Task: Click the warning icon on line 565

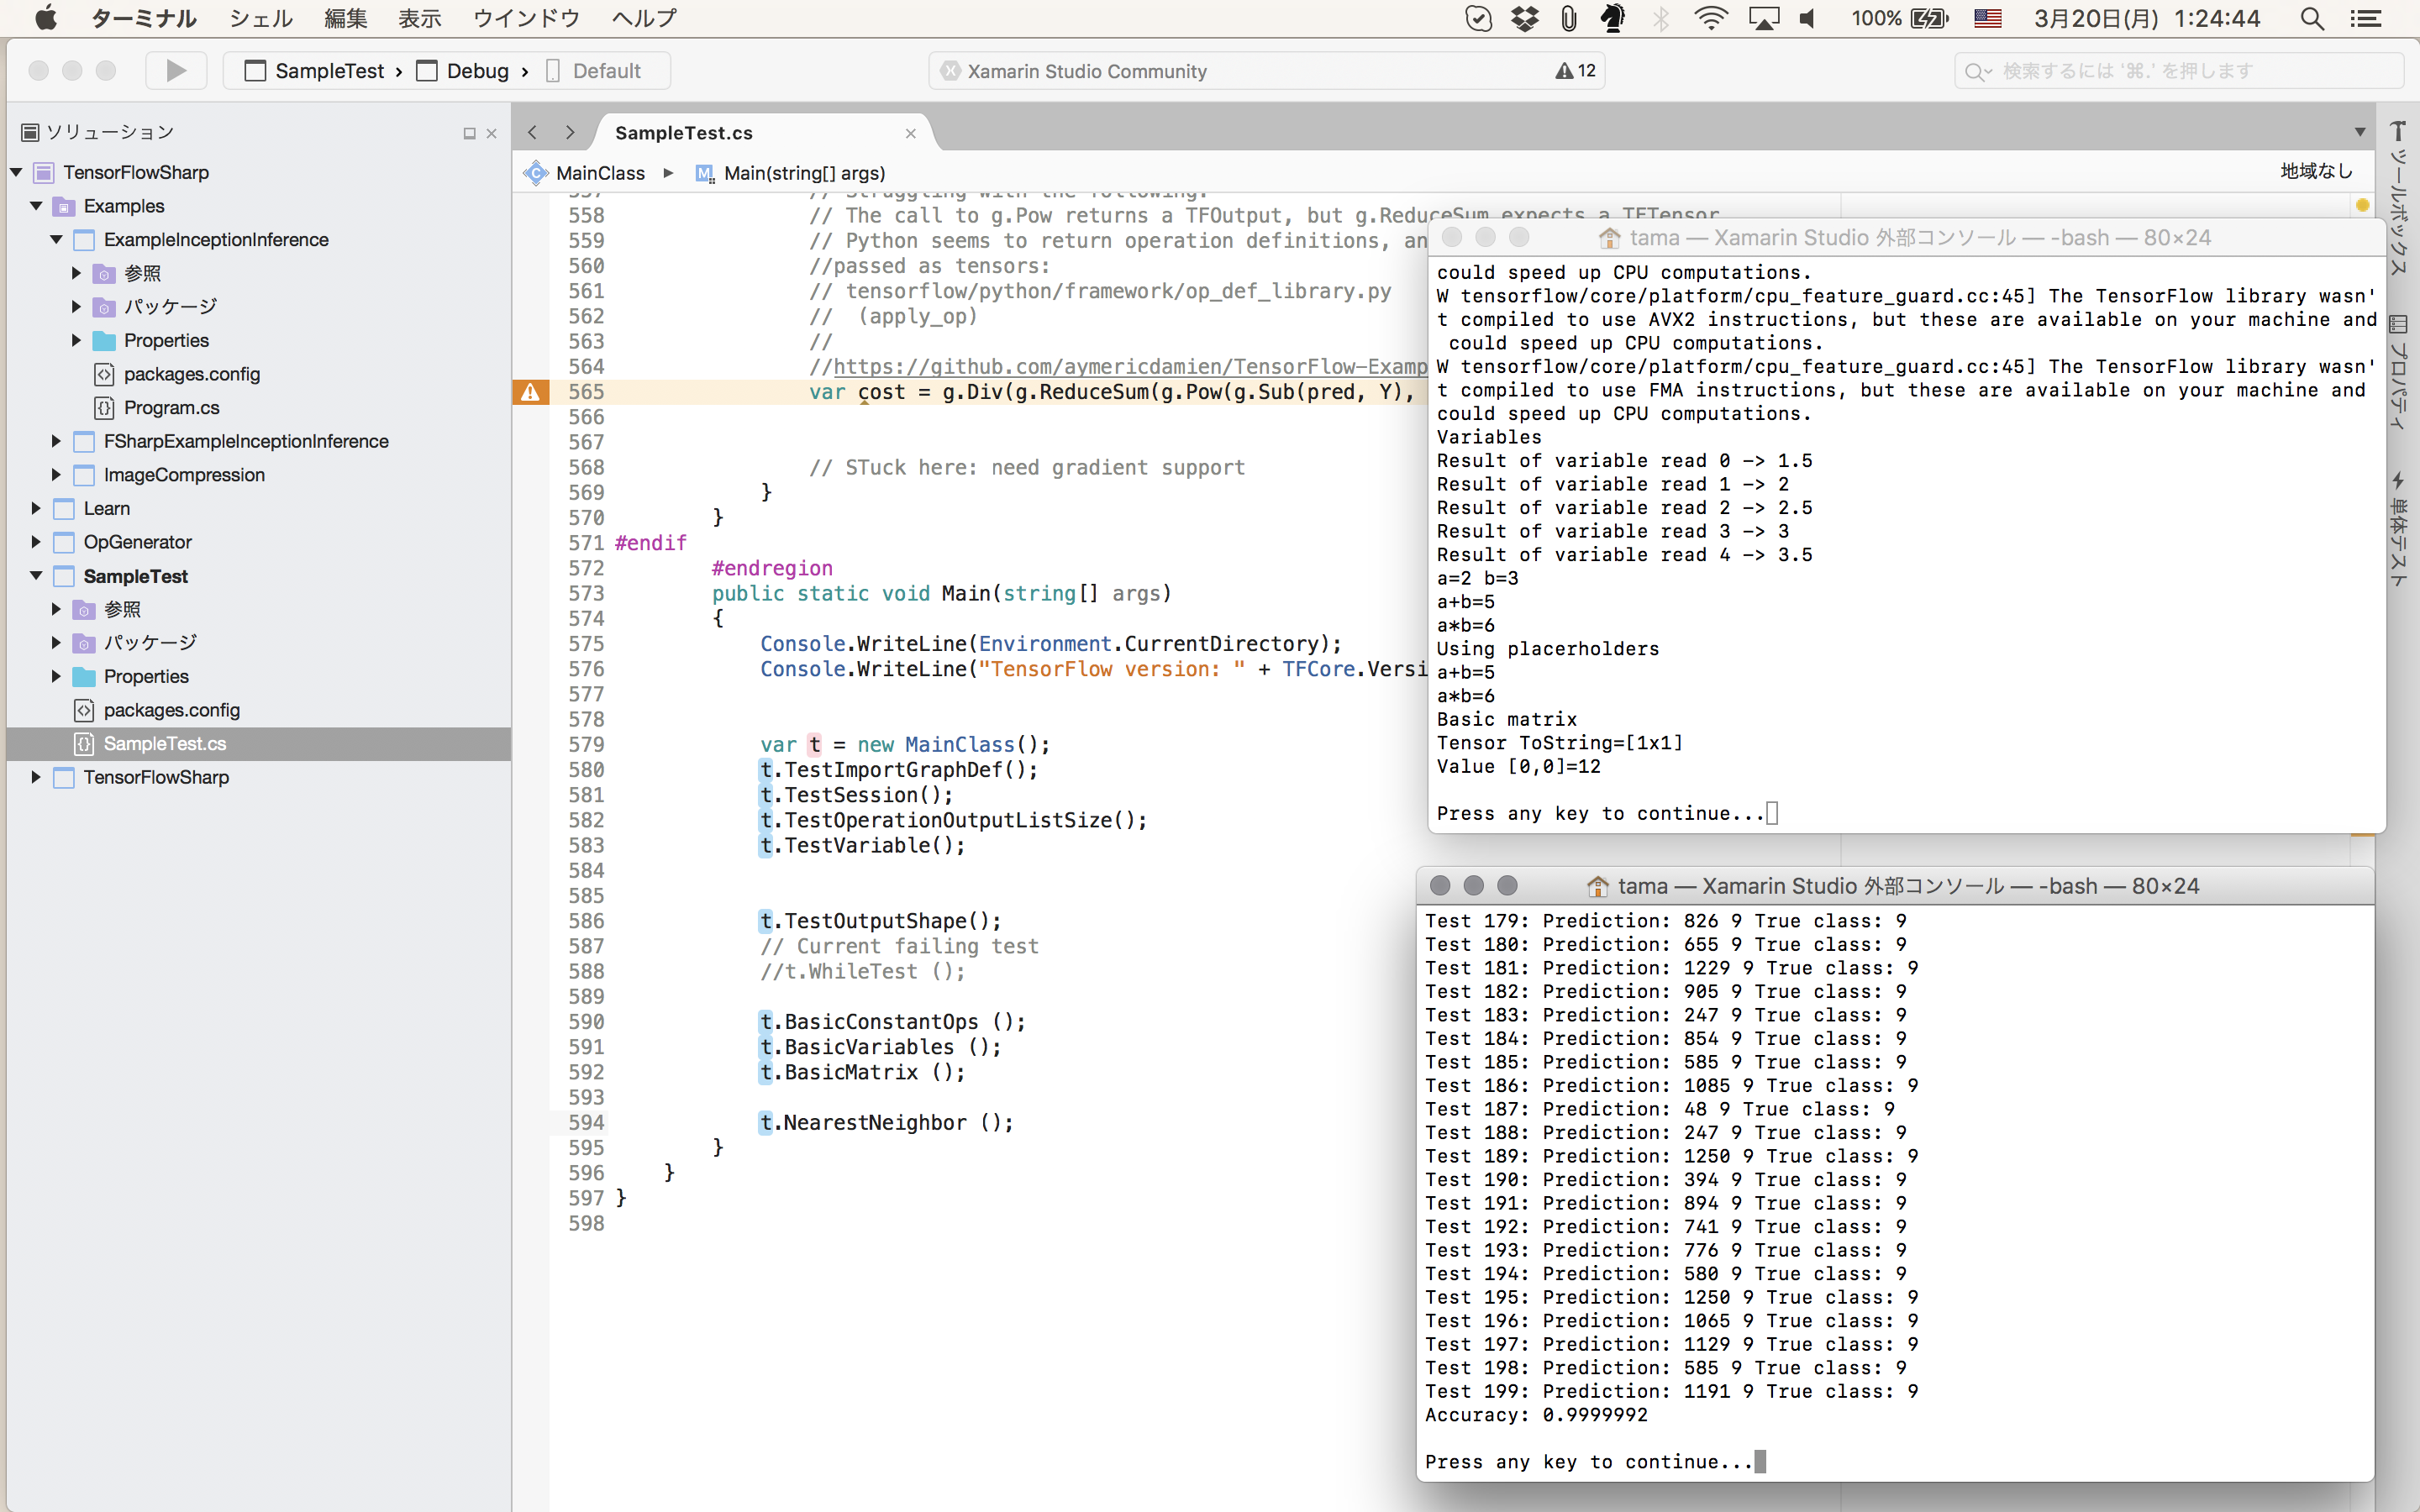Action: click(530, 392)
